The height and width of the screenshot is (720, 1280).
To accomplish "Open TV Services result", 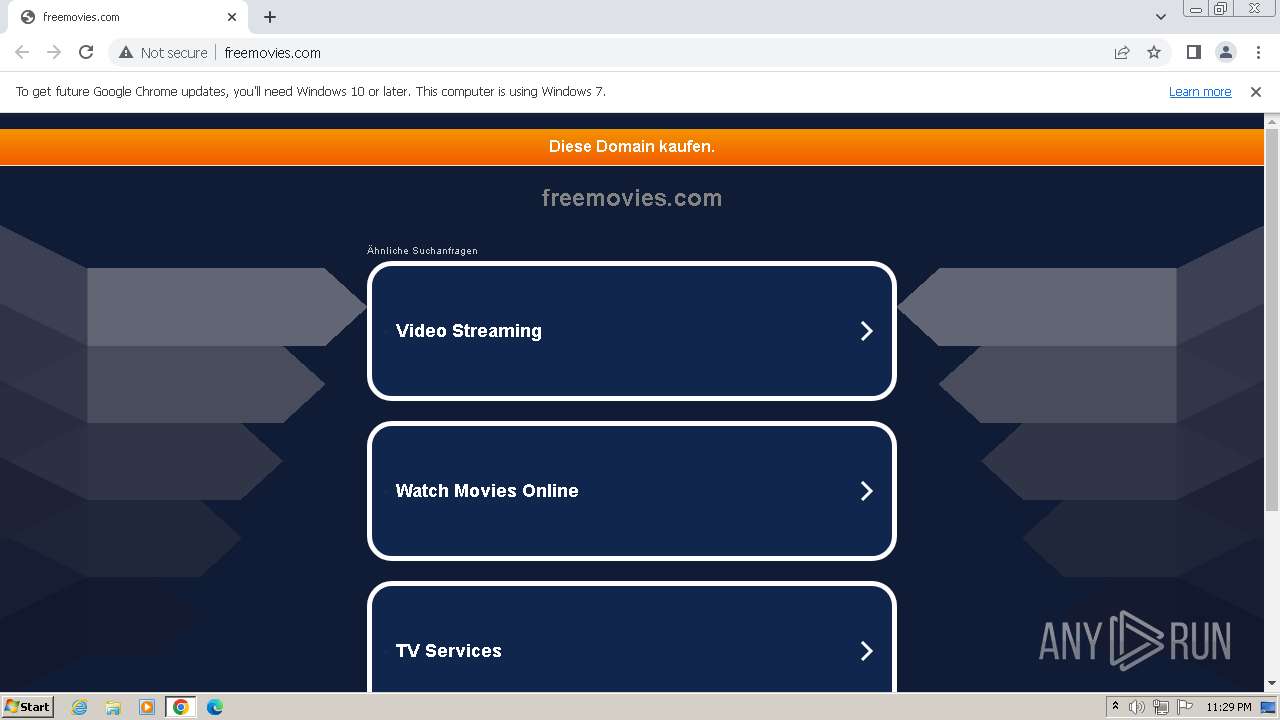I will click(632, 638).
